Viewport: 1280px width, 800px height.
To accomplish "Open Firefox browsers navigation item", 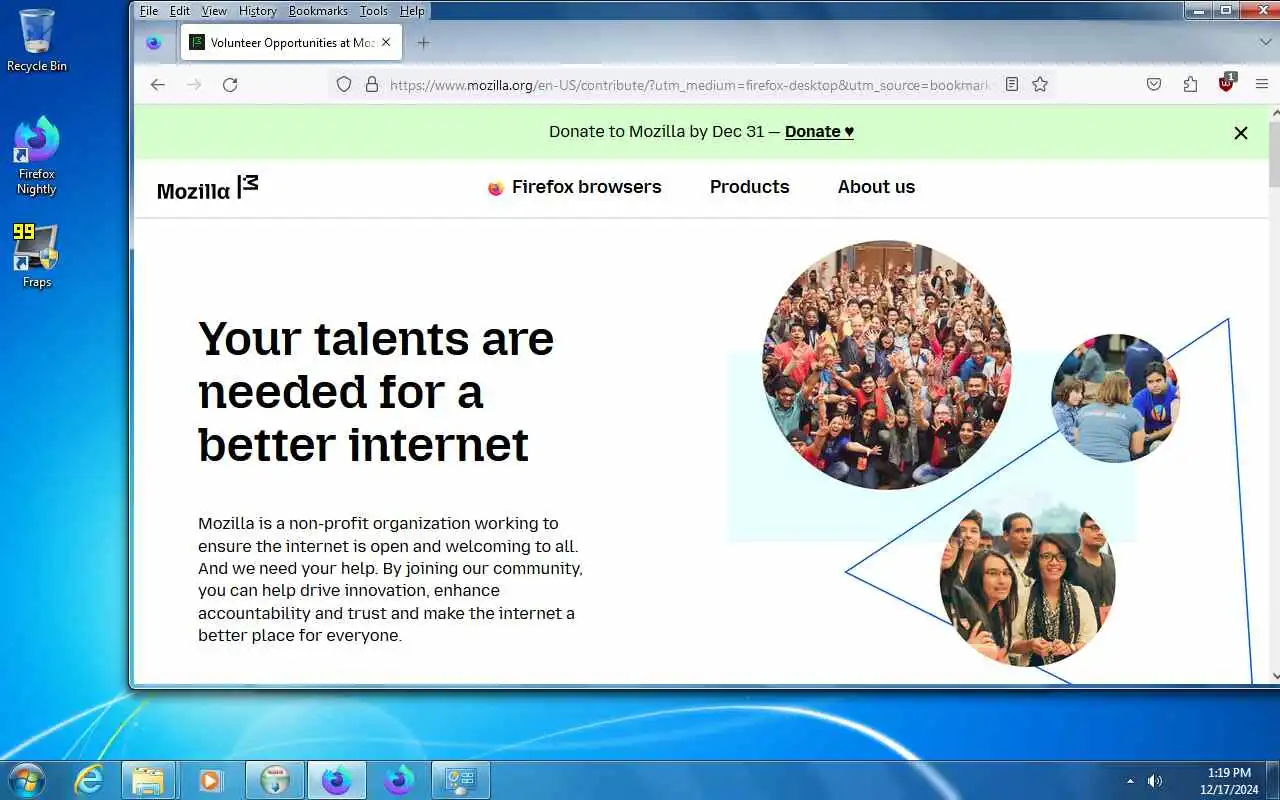I will point(574,187).
